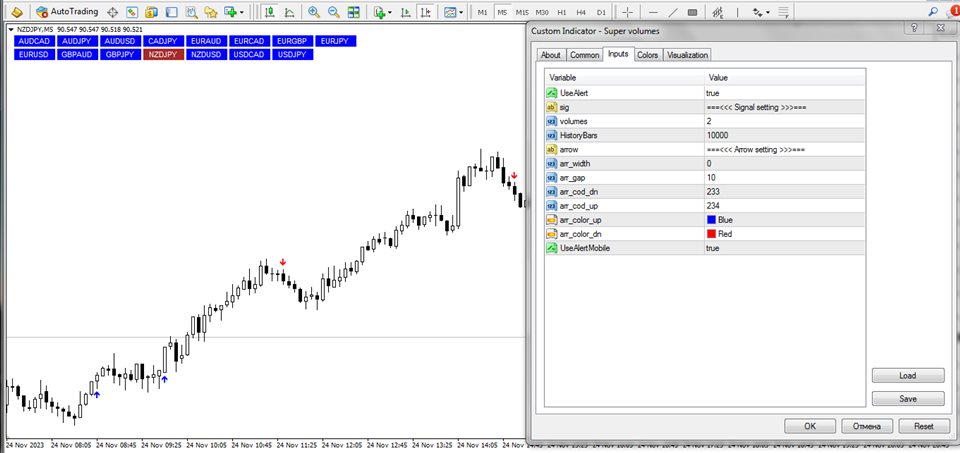Select the equidistant channel tool
960x453 pixels.
click(x=718, y=12)
